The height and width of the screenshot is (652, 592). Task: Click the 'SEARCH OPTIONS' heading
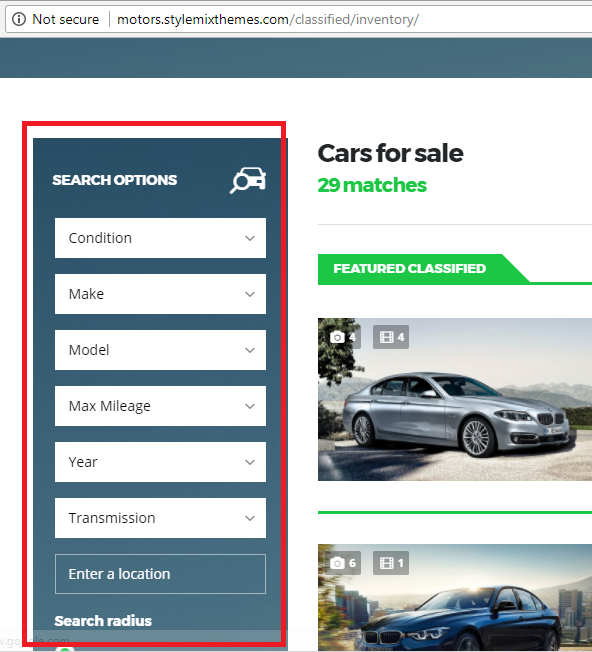click(115, 180)
